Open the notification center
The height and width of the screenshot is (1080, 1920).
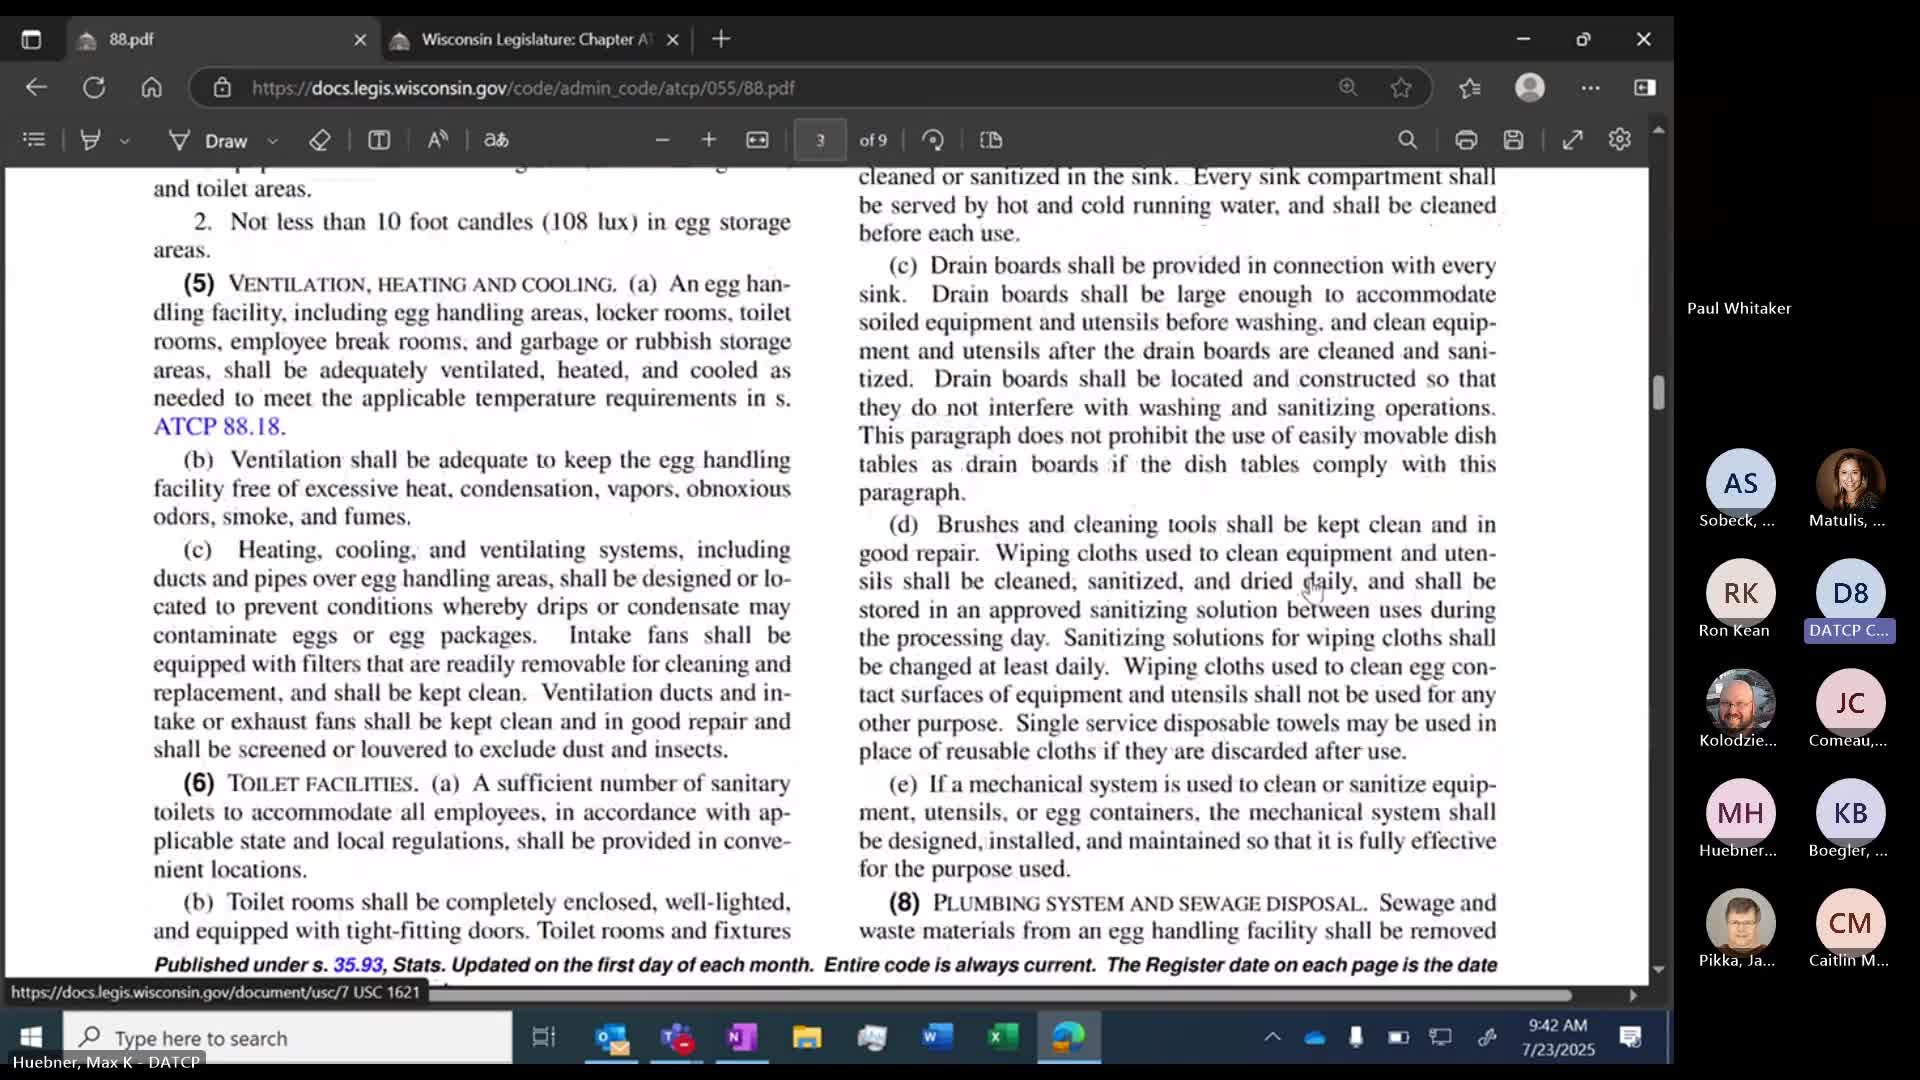click(x=1631, y=1038)
